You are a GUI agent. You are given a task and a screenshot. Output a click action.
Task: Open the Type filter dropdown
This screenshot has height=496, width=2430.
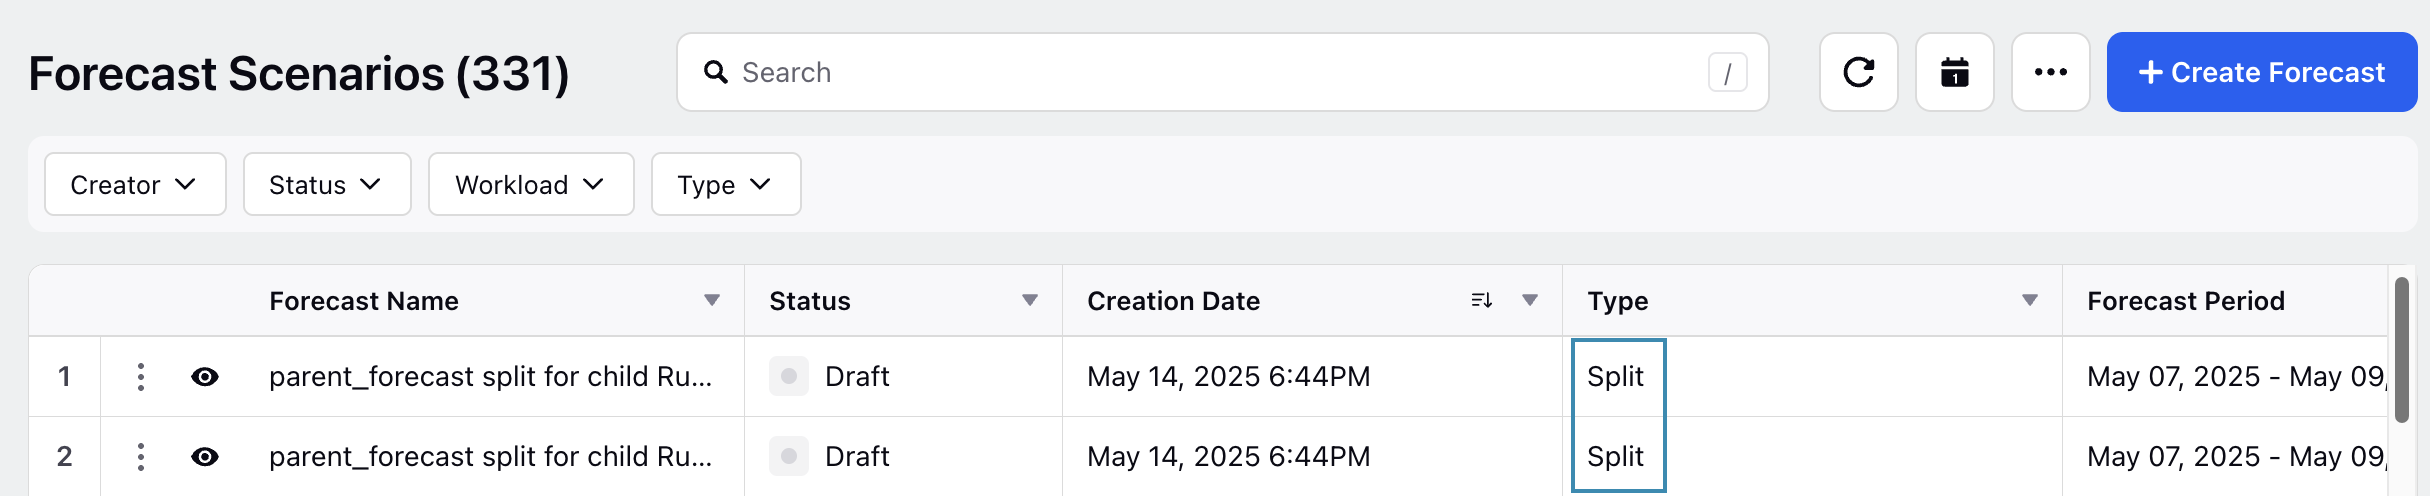pos(726,184)
